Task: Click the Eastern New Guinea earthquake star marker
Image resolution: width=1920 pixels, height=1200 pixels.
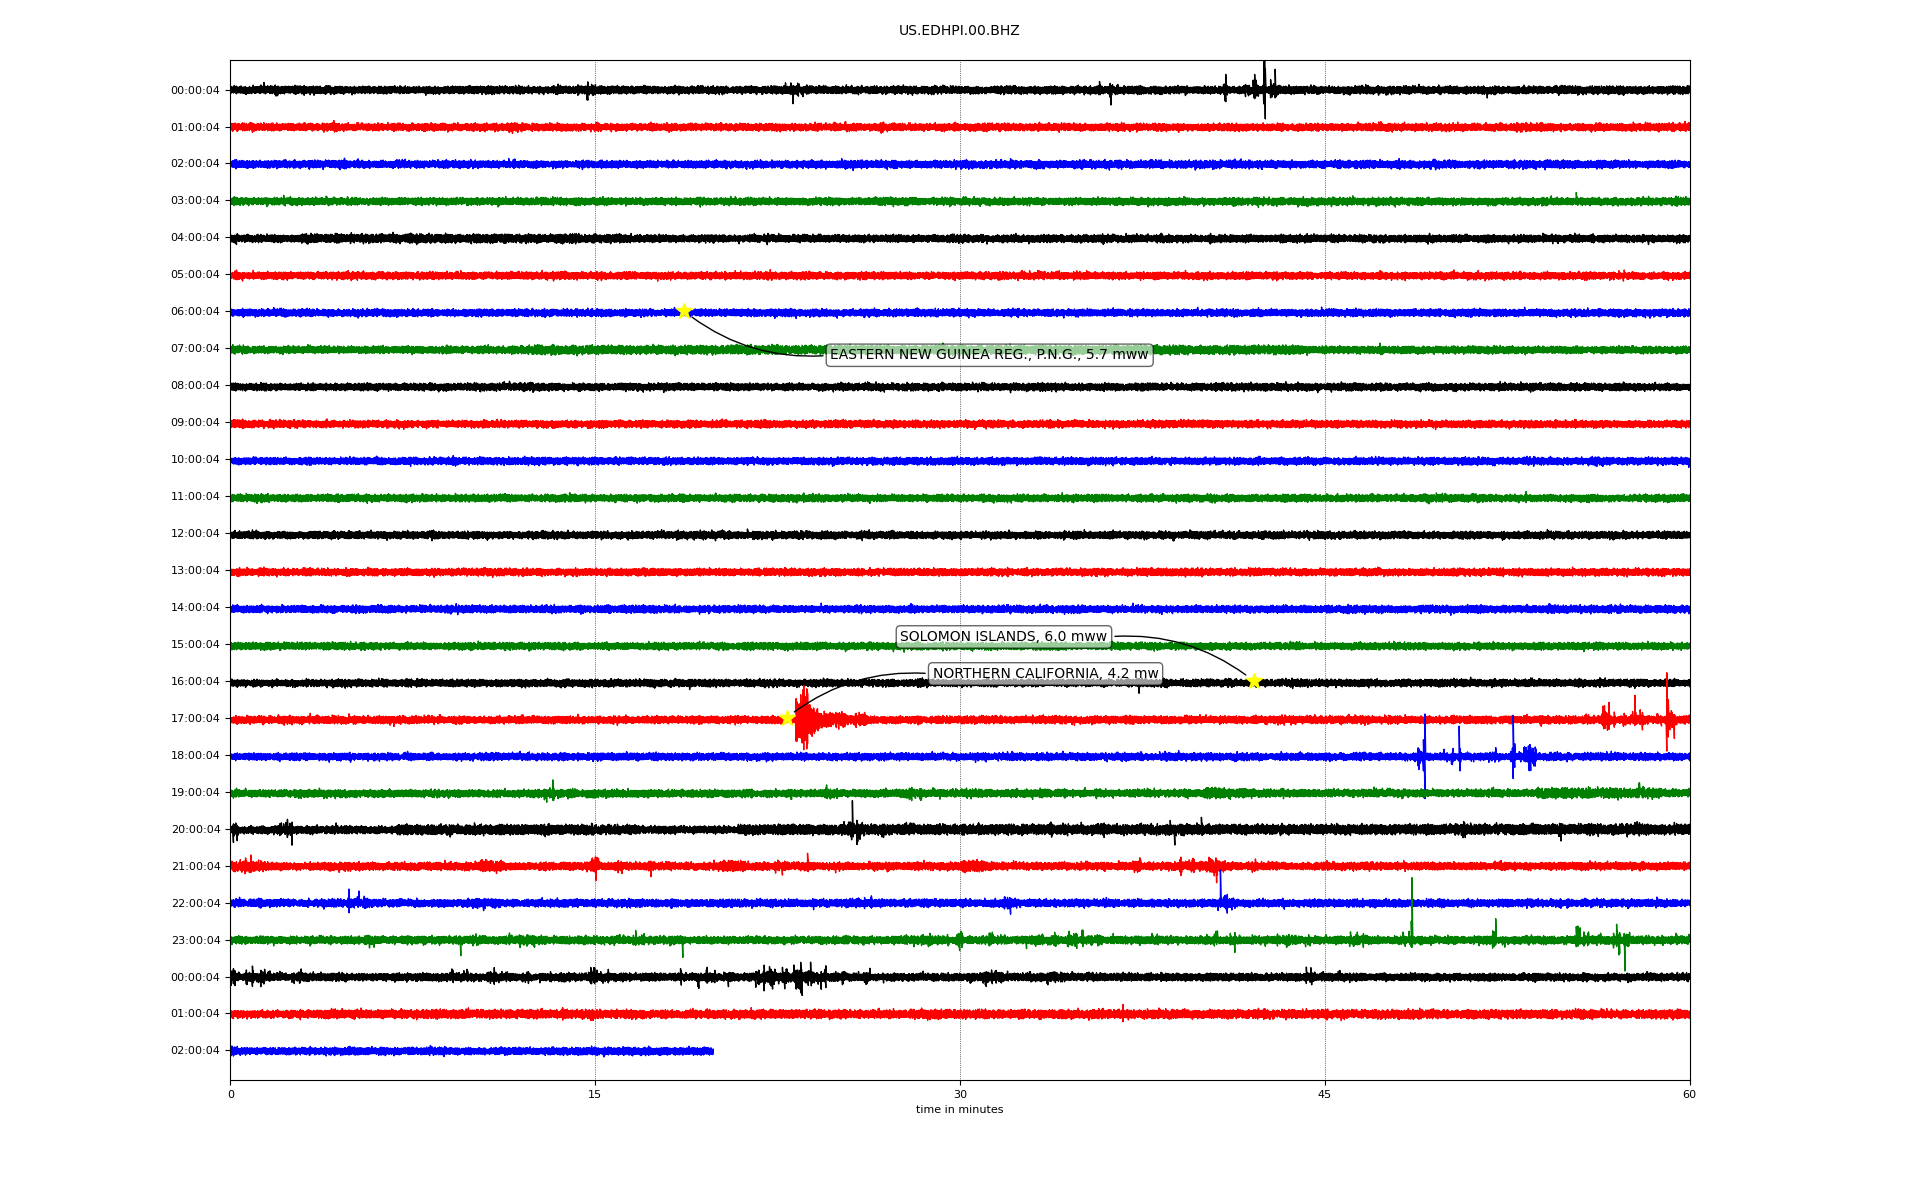Action: click(x=684, y=311)
